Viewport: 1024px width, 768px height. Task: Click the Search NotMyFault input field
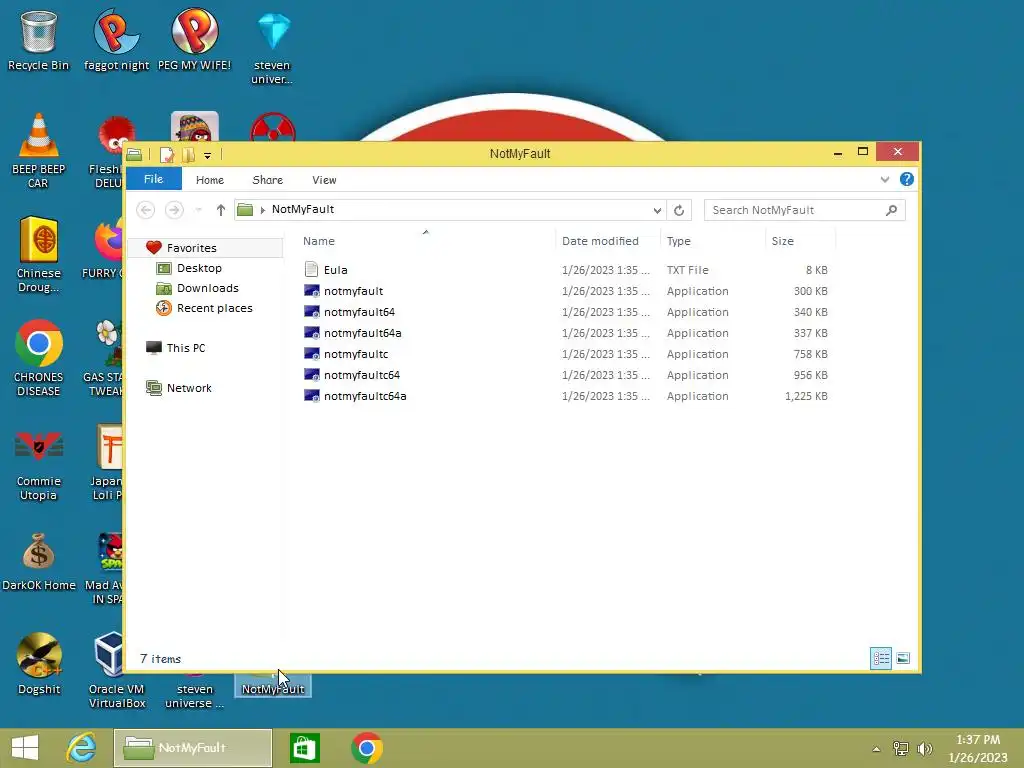pos(805,210)
